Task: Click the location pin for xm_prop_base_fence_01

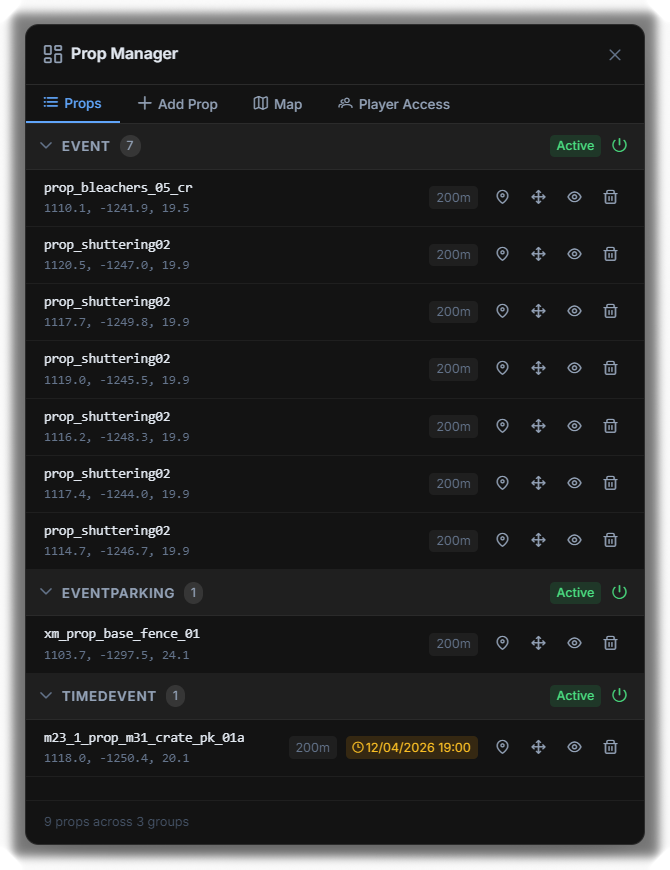Action: 502,643
